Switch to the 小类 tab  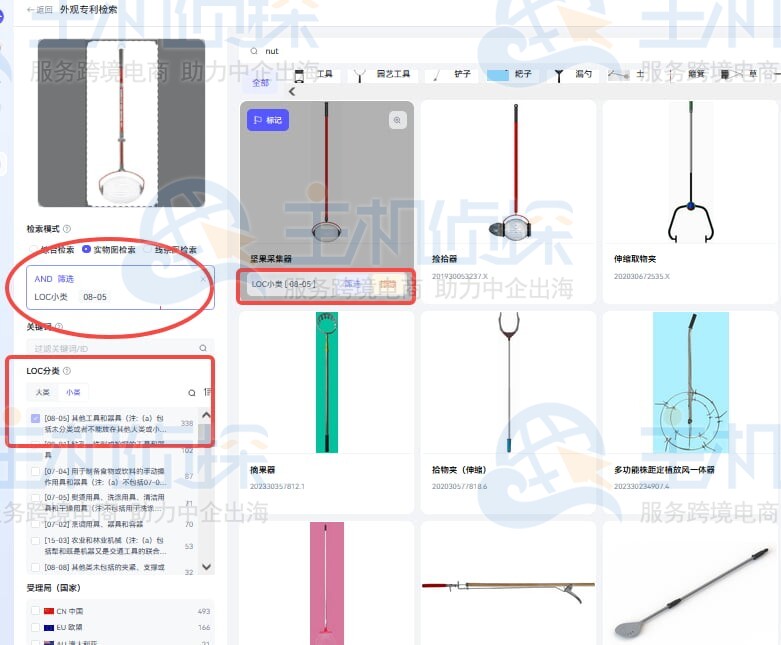pos(73,392)
